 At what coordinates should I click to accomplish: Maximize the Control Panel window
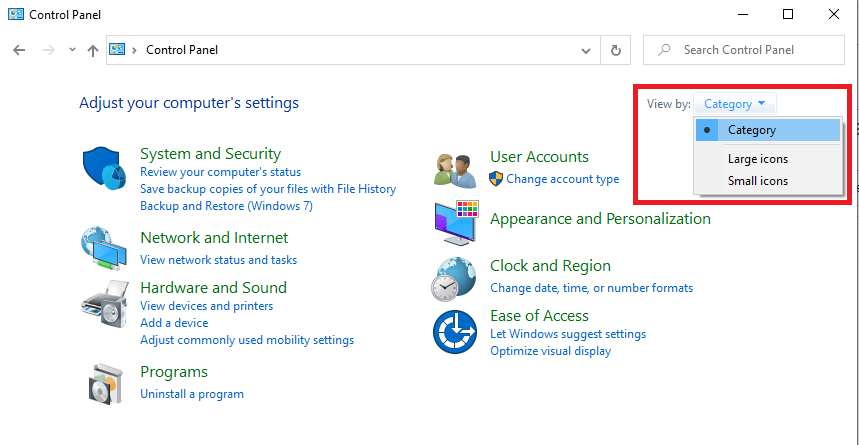tap(788, 15)
